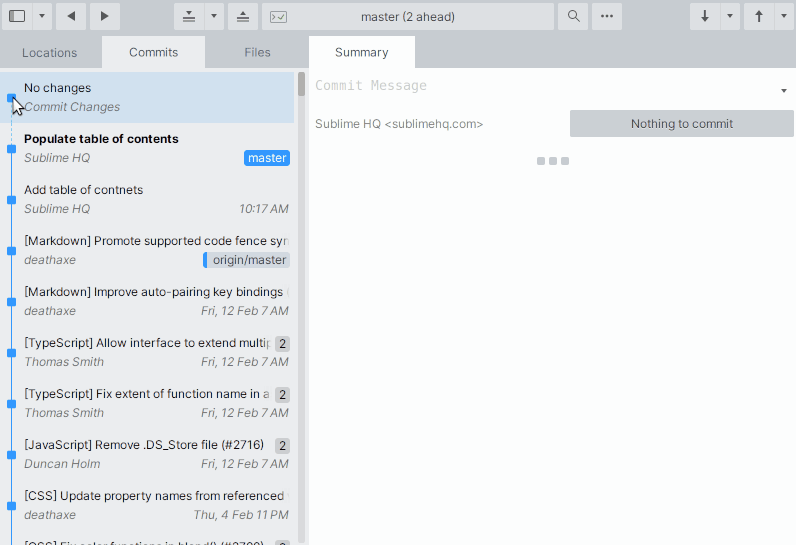Click the 10:17 AM commit timestamp

click(264, 209)
